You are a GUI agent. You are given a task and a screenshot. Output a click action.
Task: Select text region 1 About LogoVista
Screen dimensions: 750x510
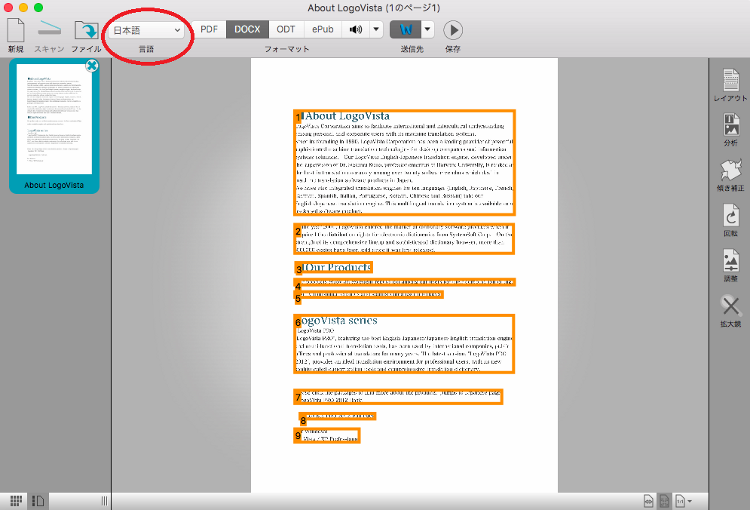[x=404, y=162]
